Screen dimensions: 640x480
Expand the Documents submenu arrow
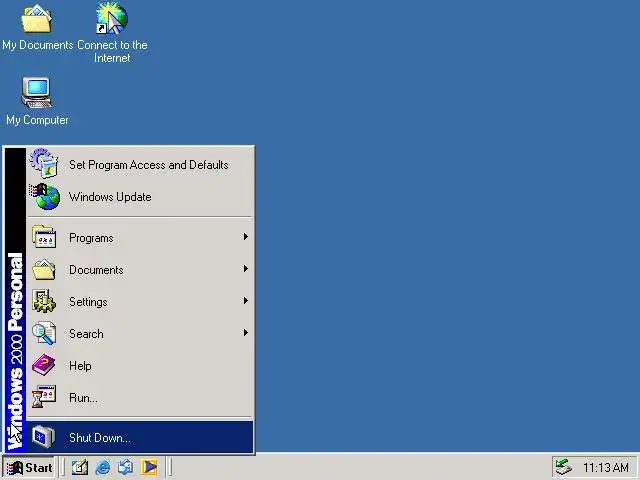pos(246,269)
